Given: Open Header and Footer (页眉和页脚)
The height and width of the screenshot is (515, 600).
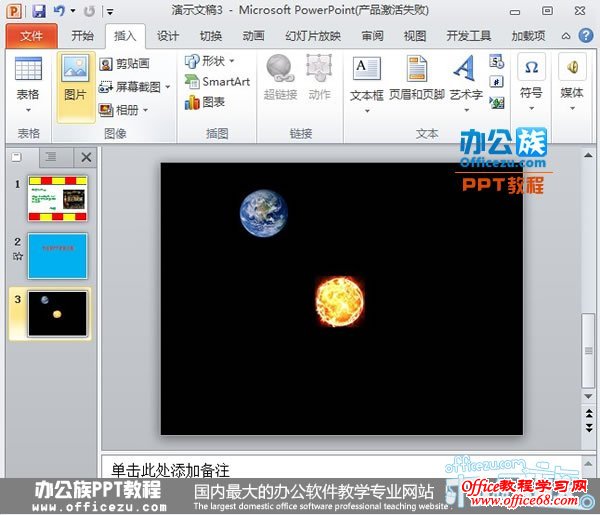Looking at the screenshot, I should tap(415, 80).
